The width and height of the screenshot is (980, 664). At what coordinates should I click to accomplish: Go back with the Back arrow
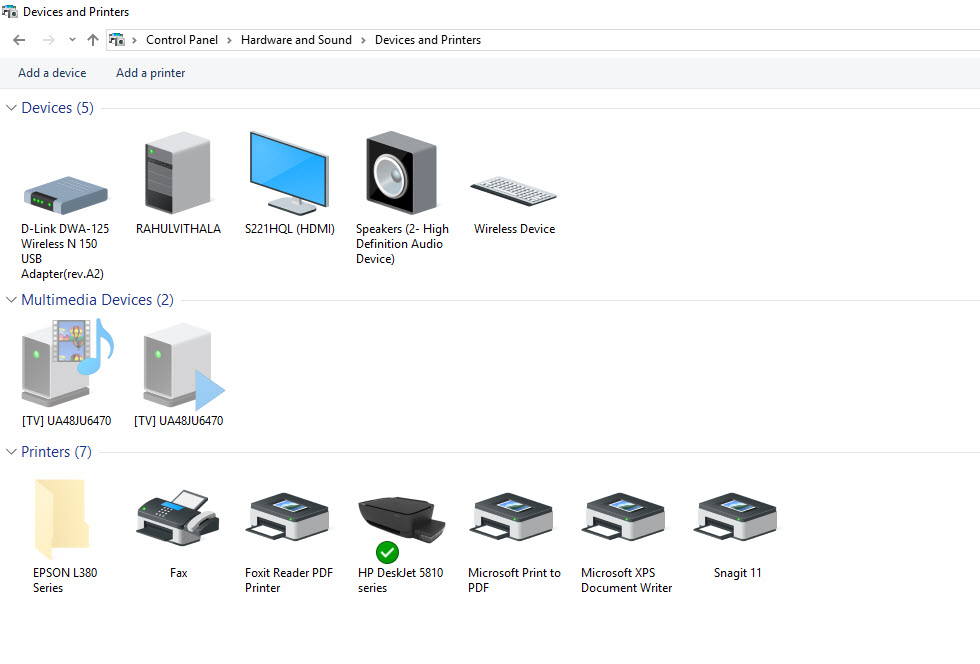tap(19, 40)
